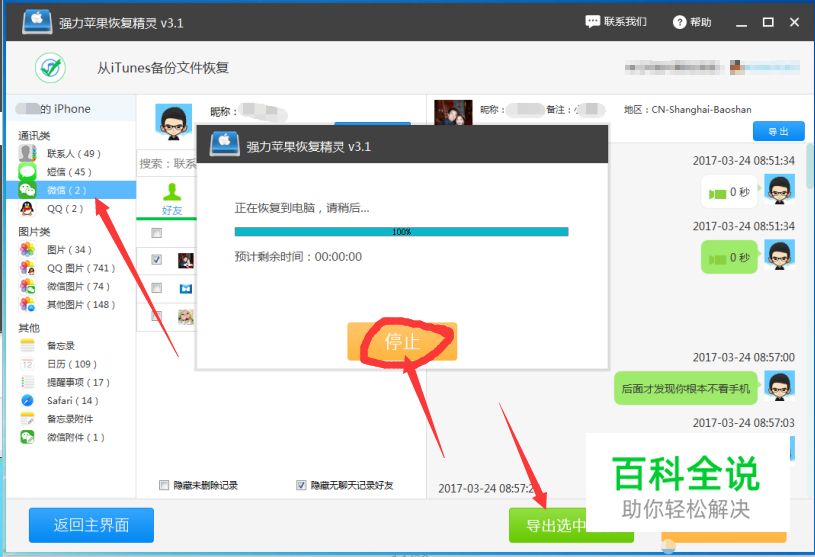Screen dimensions: 815x557
Task: Check the last friend row checkbox
Action: pyautogui.click(x=156, y=316)
